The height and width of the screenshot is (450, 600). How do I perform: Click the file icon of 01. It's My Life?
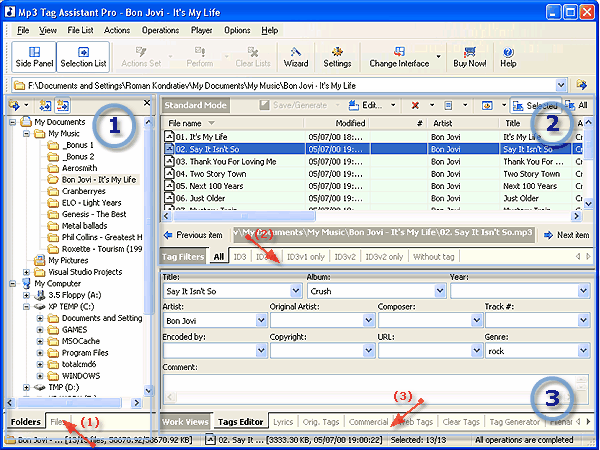(169, 137)
